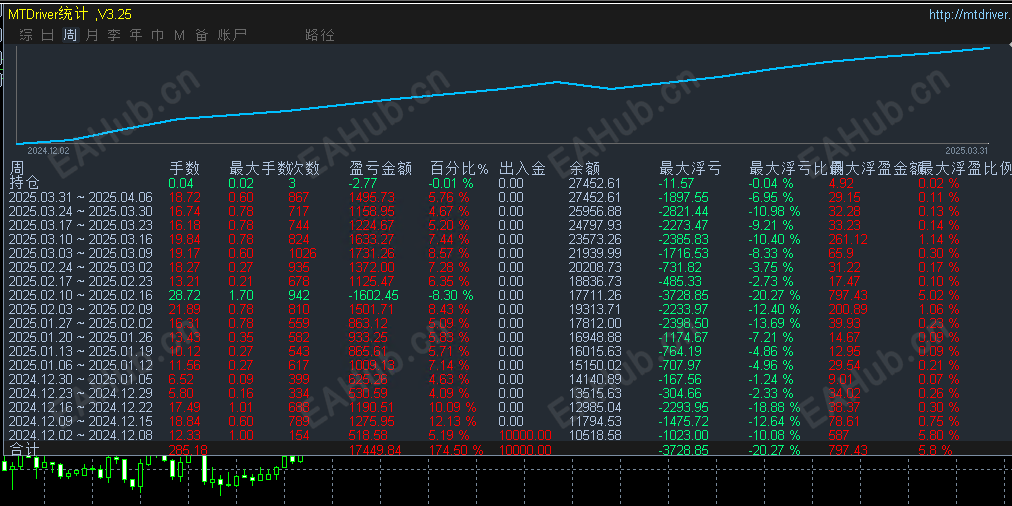1012x506 pixels.
Task: Click the percentage value 10.09 %
Action: [x=453, y=407]
